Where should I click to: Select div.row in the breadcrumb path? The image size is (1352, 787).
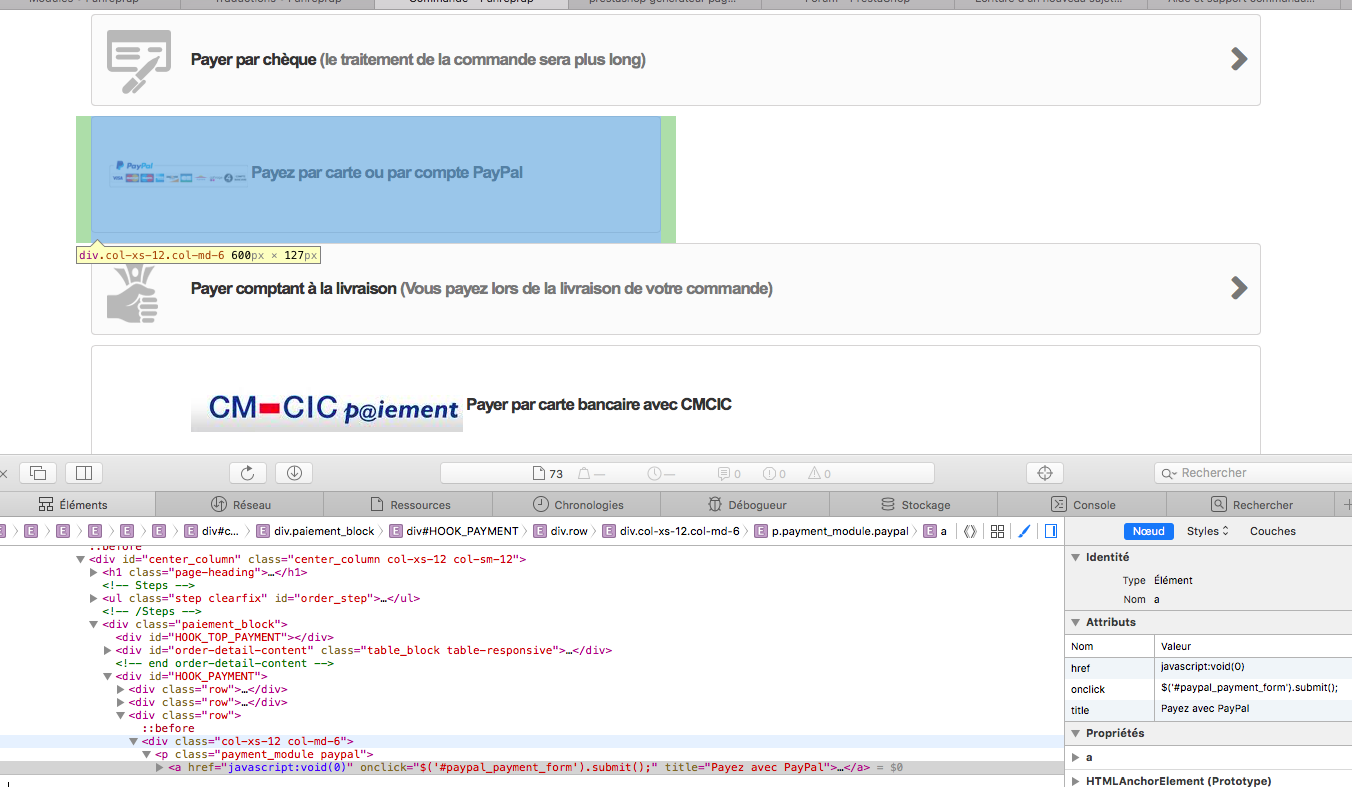coord(563,531)
